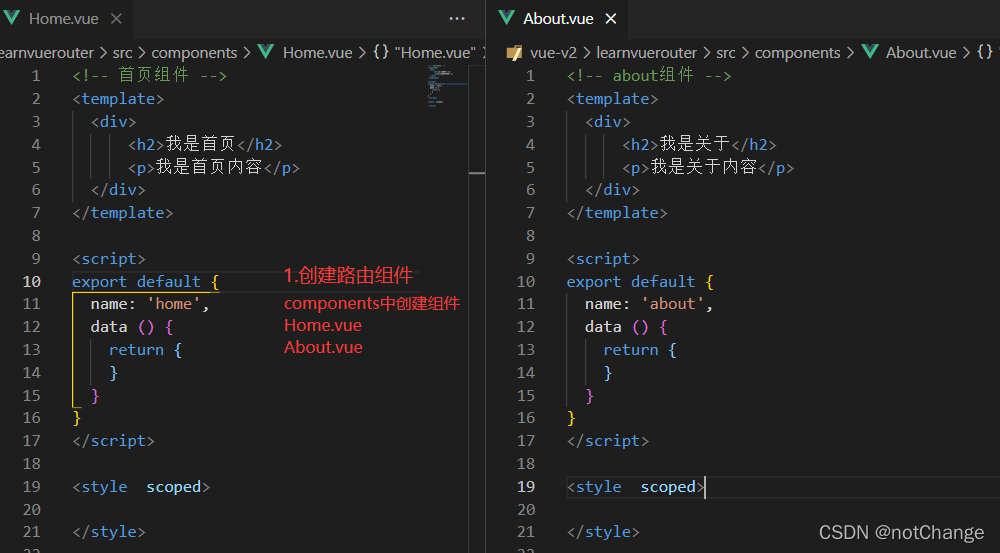Select 'components' in left editor breadcrumb
Image resolution: width=1000 pixels, height=553 pixels.
pyautogui.click(x=194, y=53)
